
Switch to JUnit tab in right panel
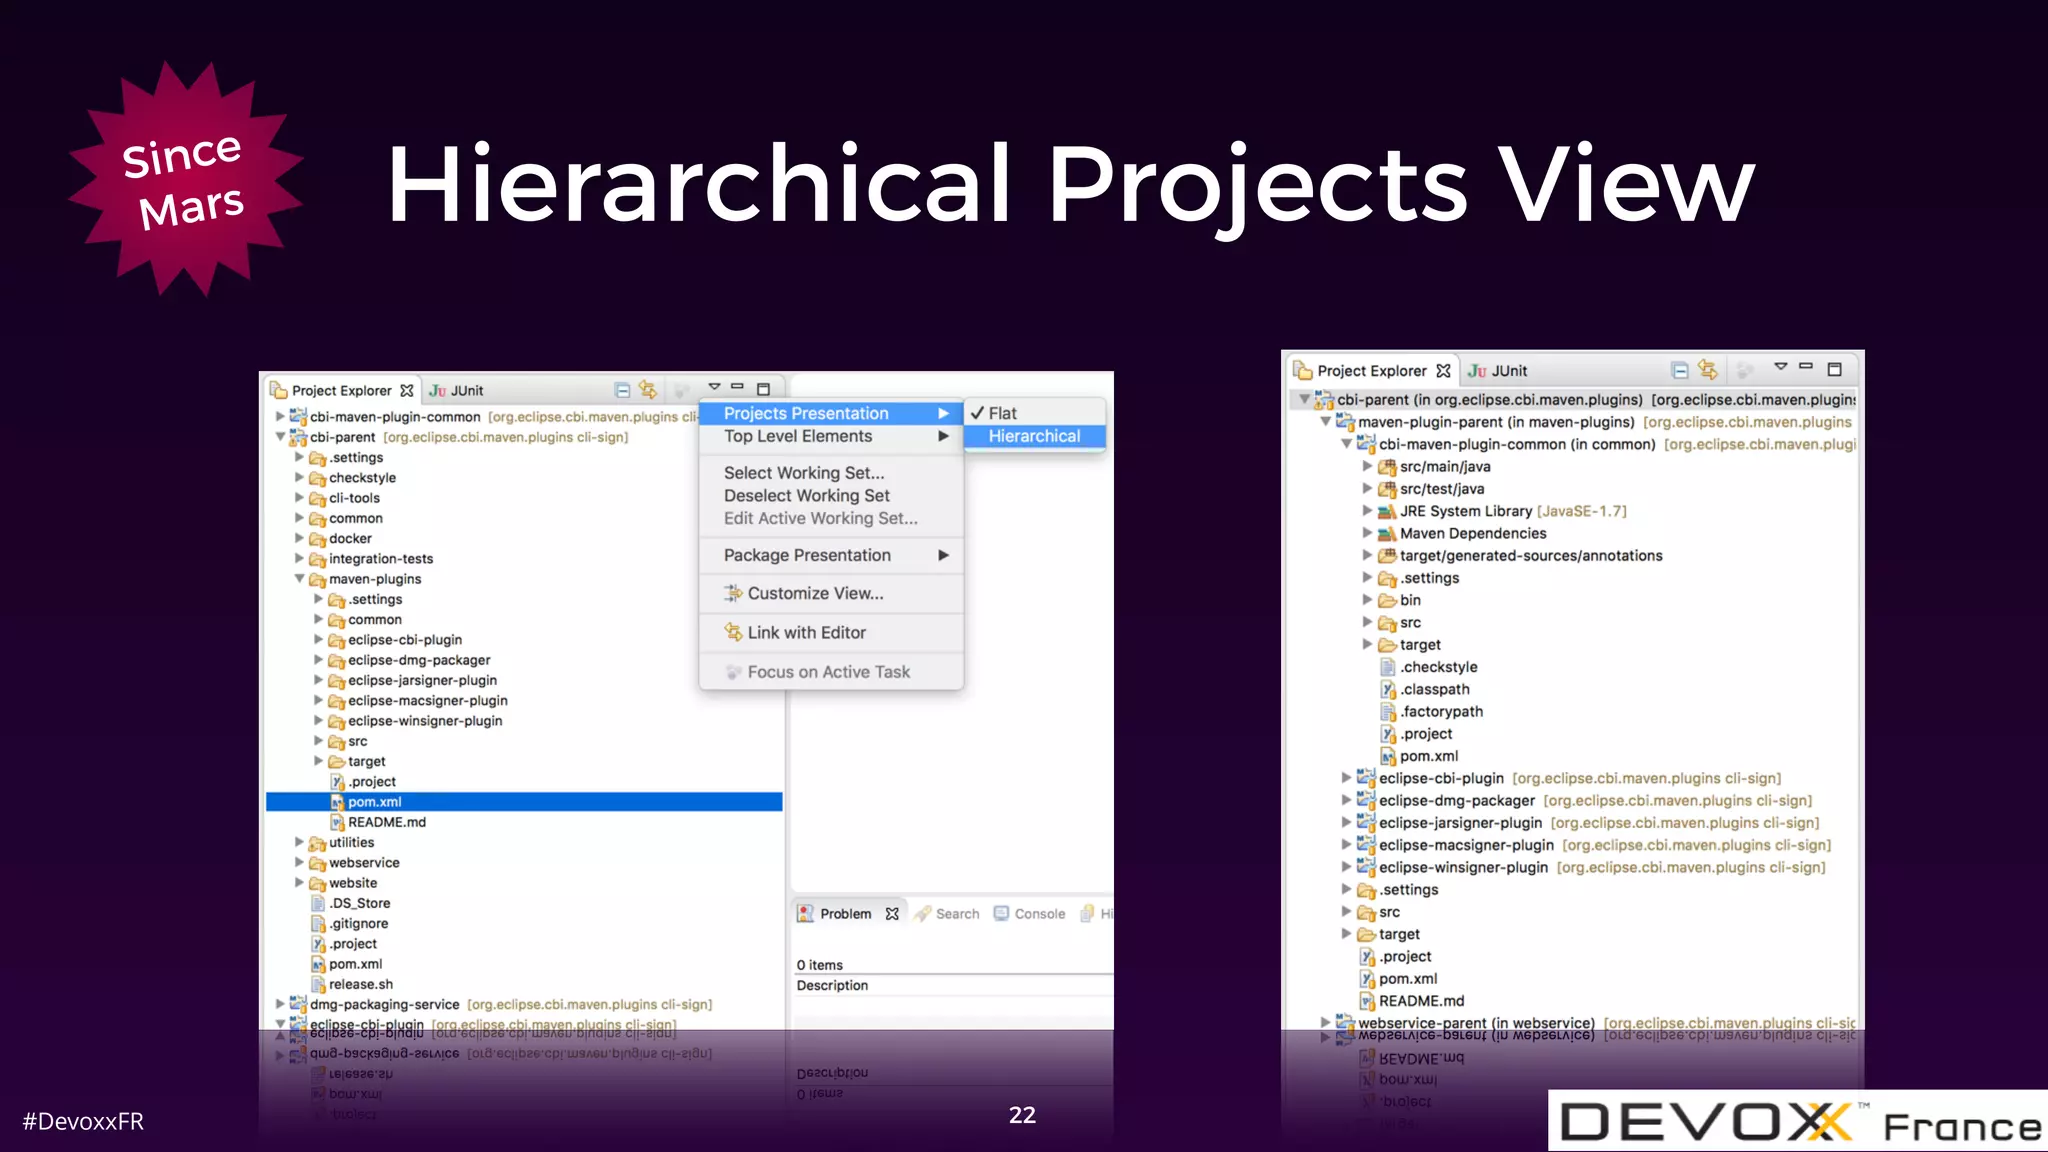[x=1497, y=371]
